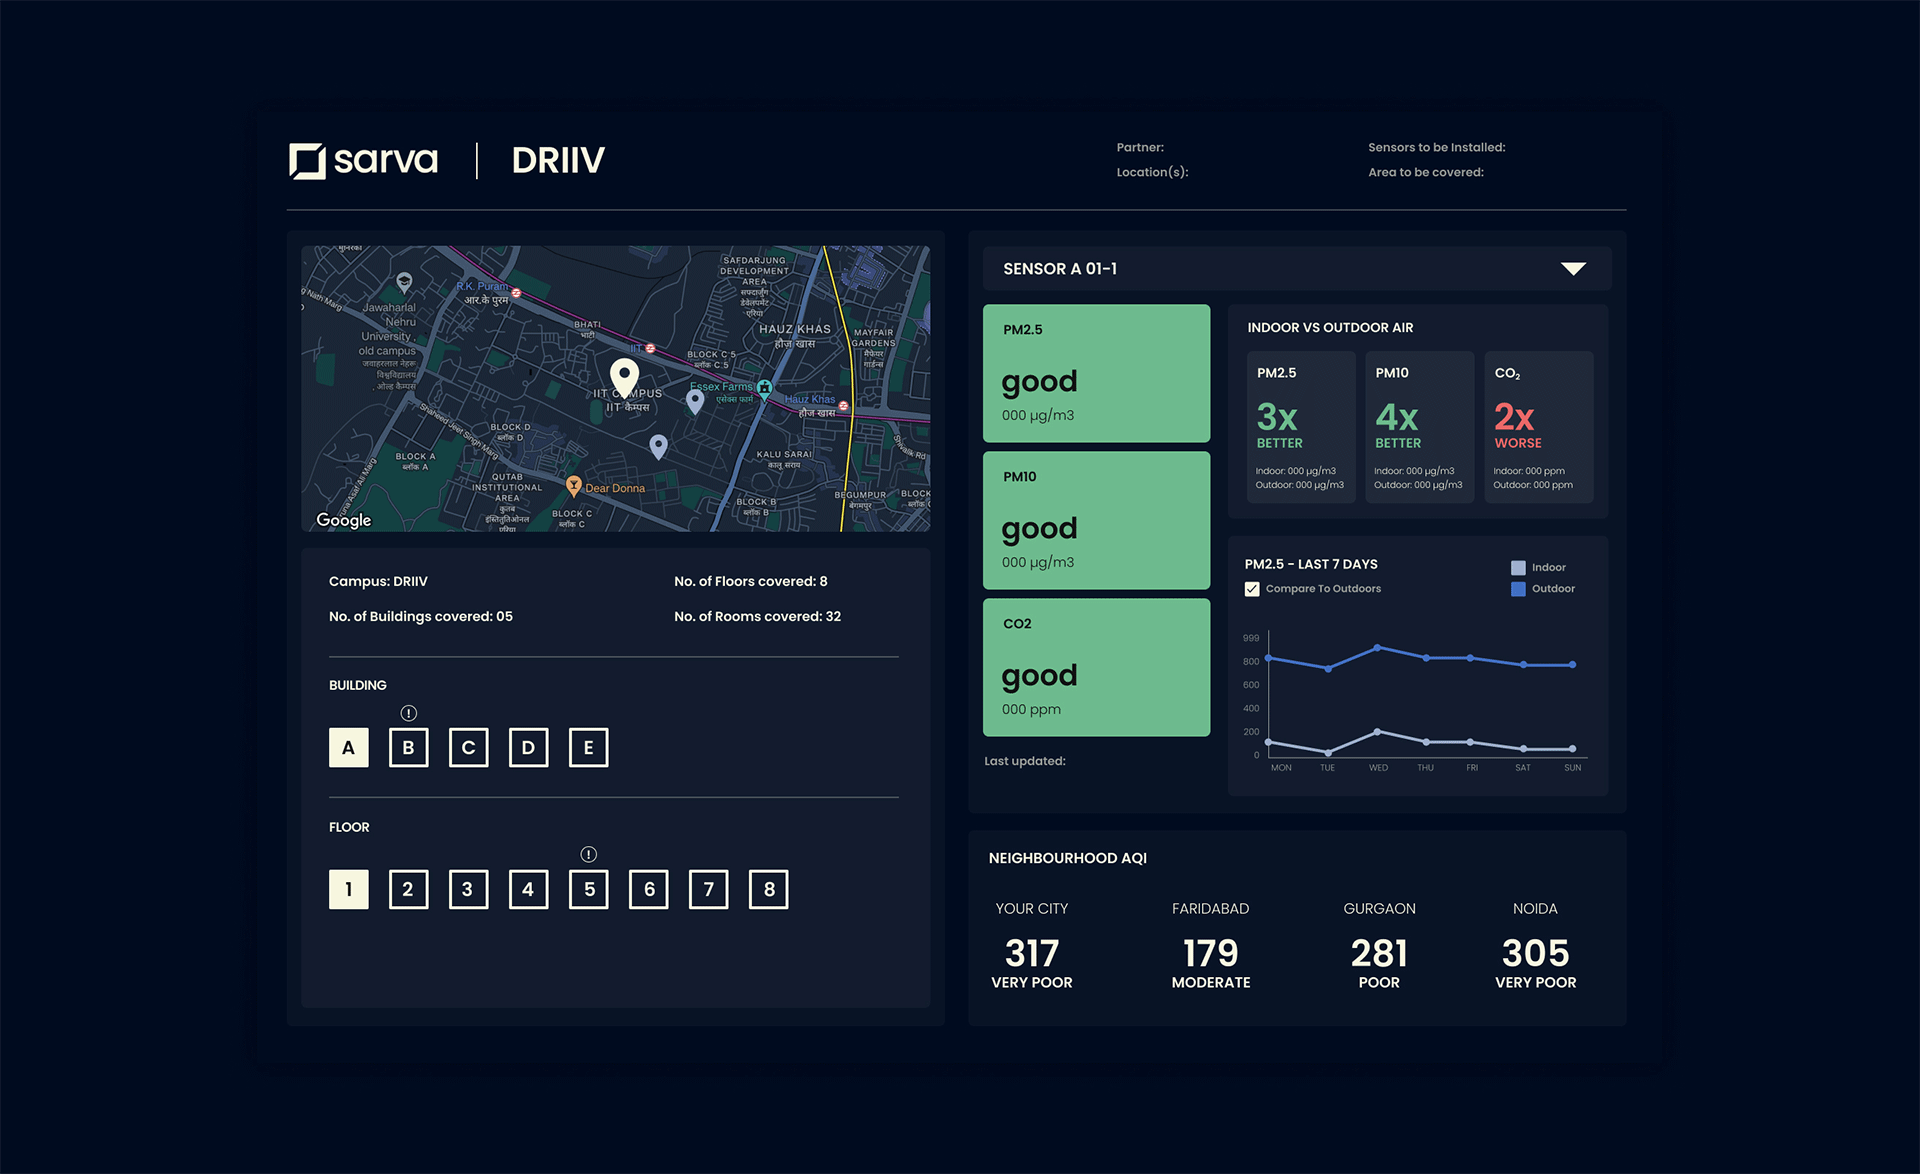Screen dimensions: 1920x1174
Task: Click the DRIIV partner logo text
Action: [558, 160]
